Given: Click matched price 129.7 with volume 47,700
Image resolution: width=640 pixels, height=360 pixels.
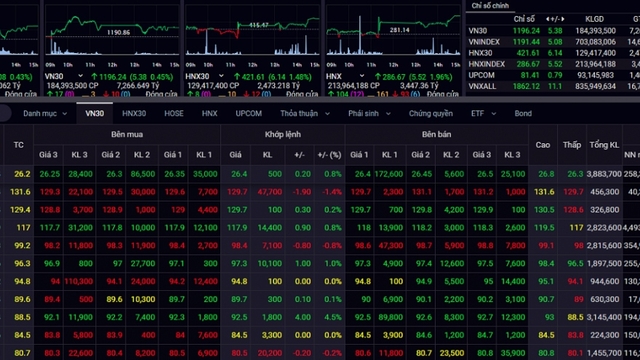Looking at the screenshot, I should click(237, 192).
